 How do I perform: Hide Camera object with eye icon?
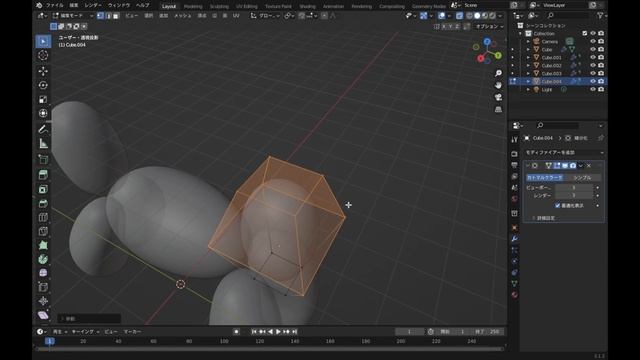pos(593,41)
